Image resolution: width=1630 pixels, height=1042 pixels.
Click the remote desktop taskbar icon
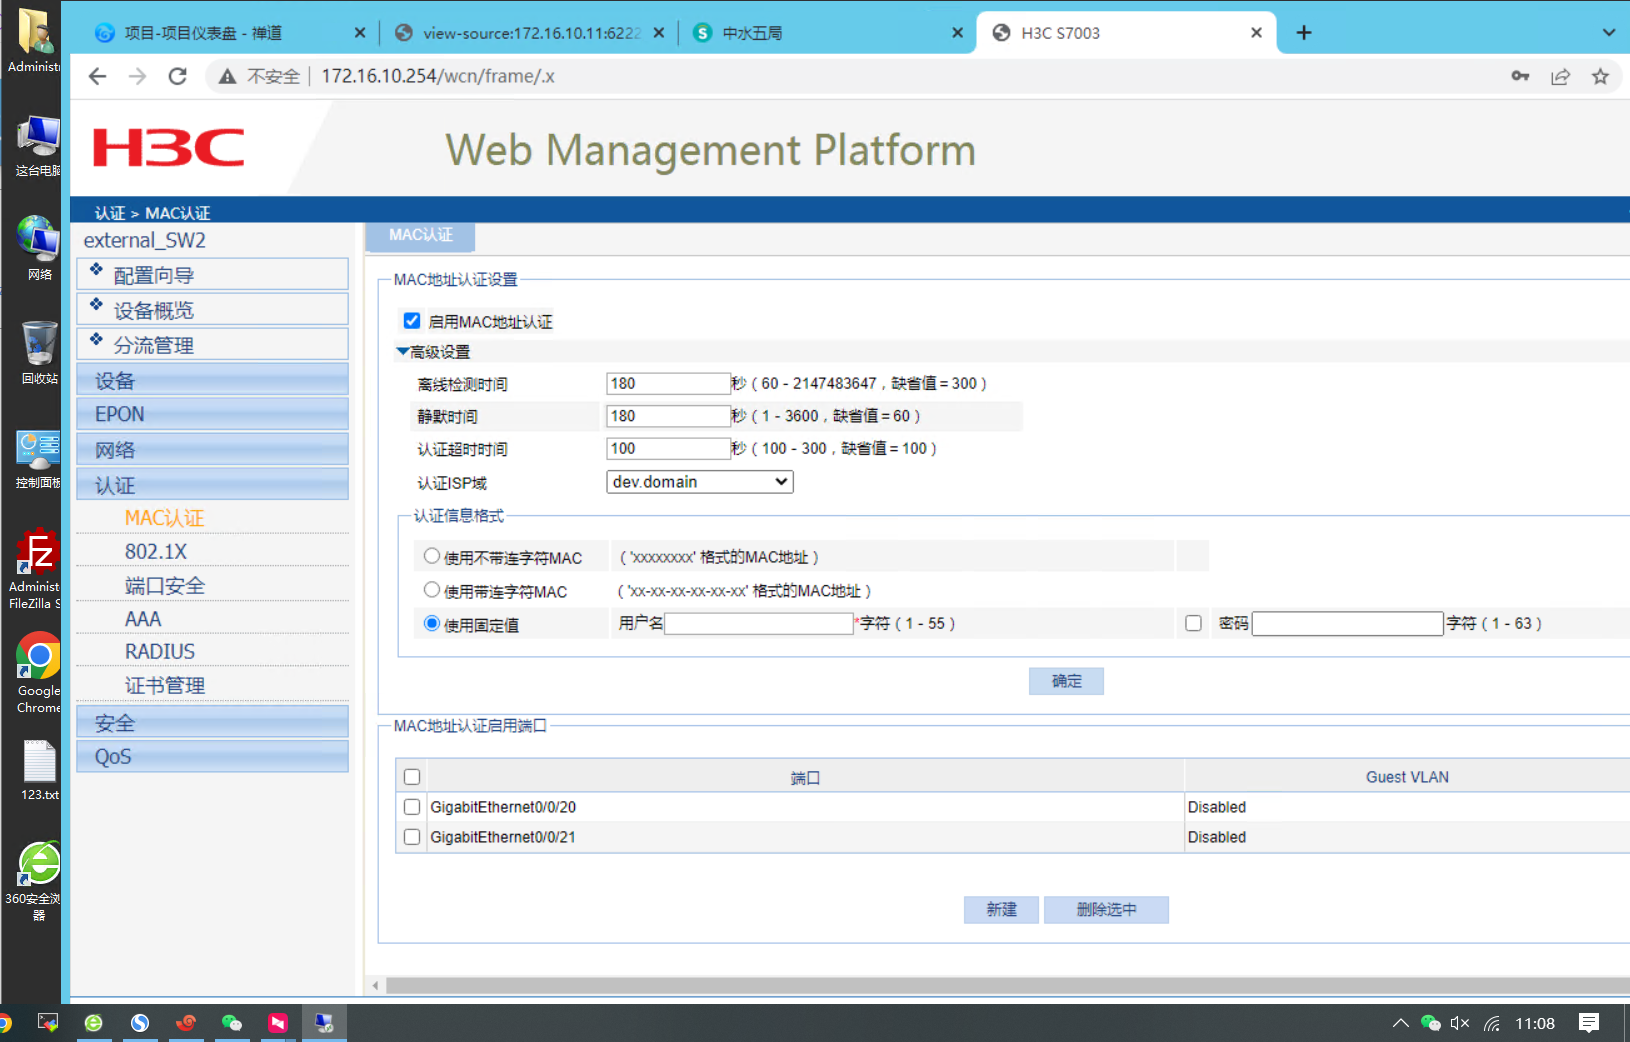324,1022
